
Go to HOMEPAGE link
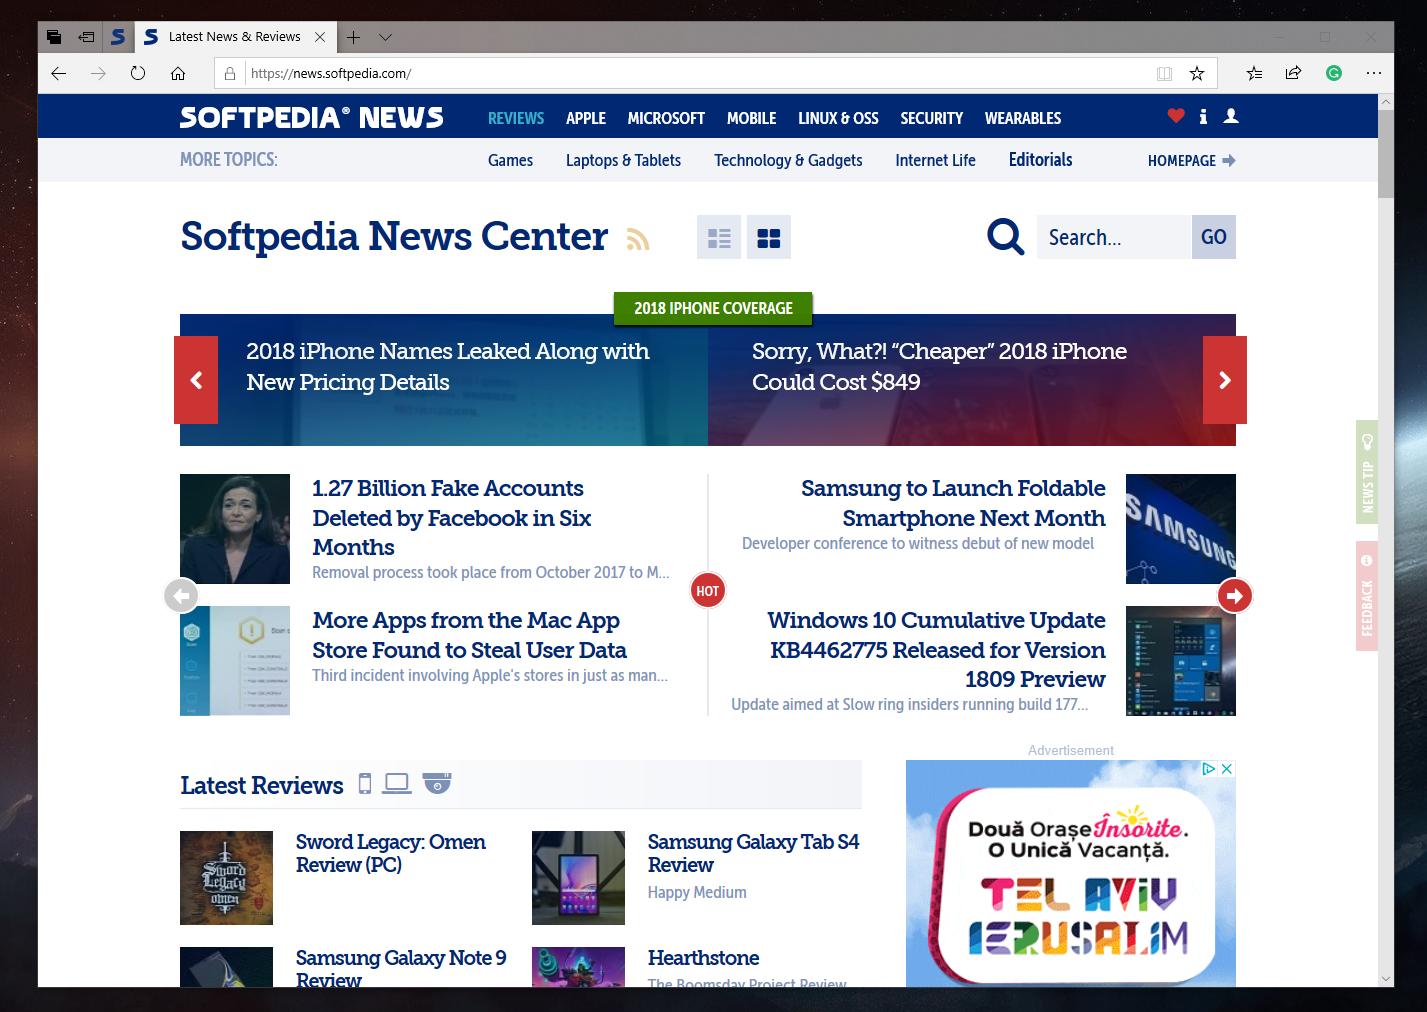(1191, 160)
